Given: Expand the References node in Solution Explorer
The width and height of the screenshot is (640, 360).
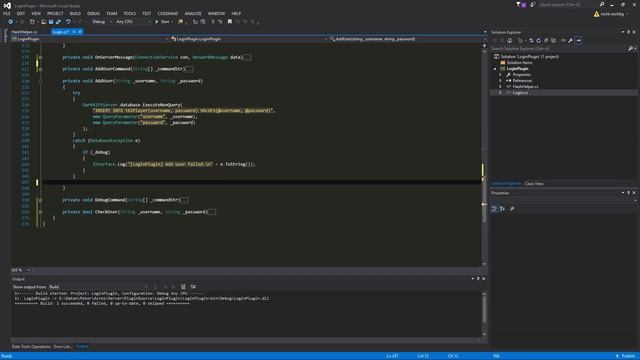Looking at the screenshot, I should coord(500,80).
